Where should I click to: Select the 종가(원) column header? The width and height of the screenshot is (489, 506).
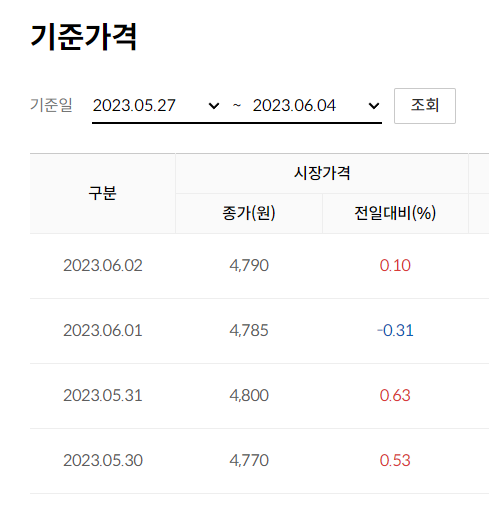click(249, 213)
